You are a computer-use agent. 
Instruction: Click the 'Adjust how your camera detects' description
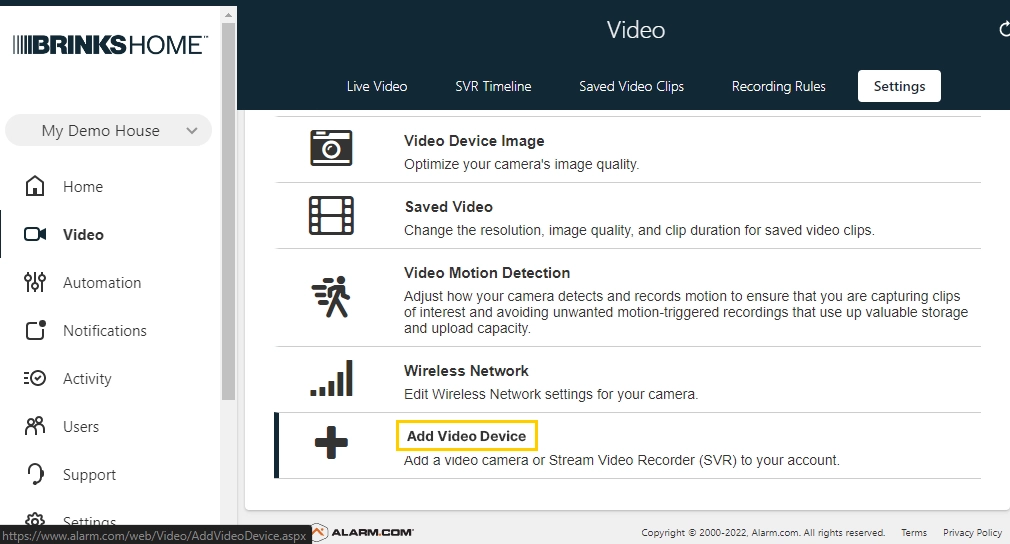tap(685, 312)
